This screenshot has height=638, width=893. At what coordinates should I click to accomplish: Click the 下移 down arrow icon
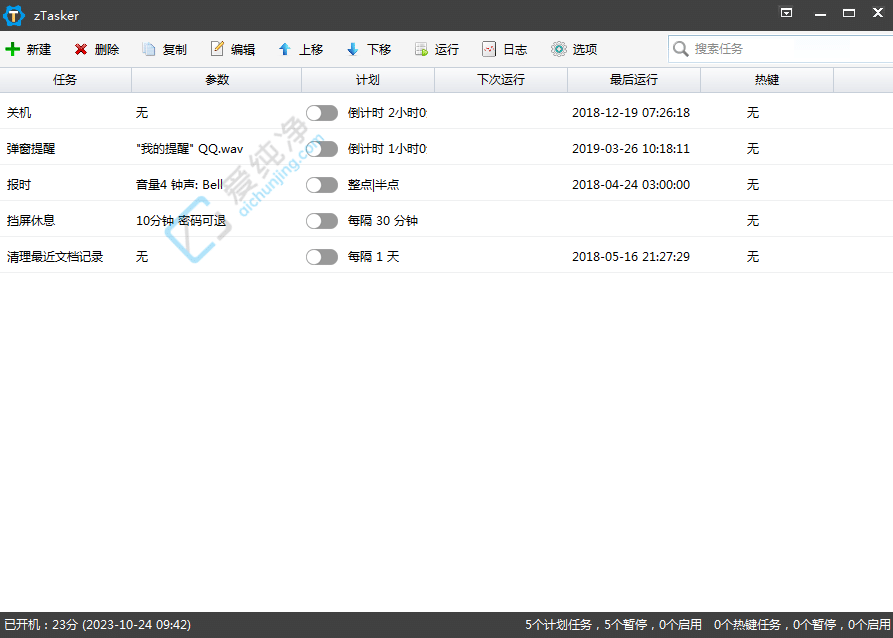tap(353, 50)
